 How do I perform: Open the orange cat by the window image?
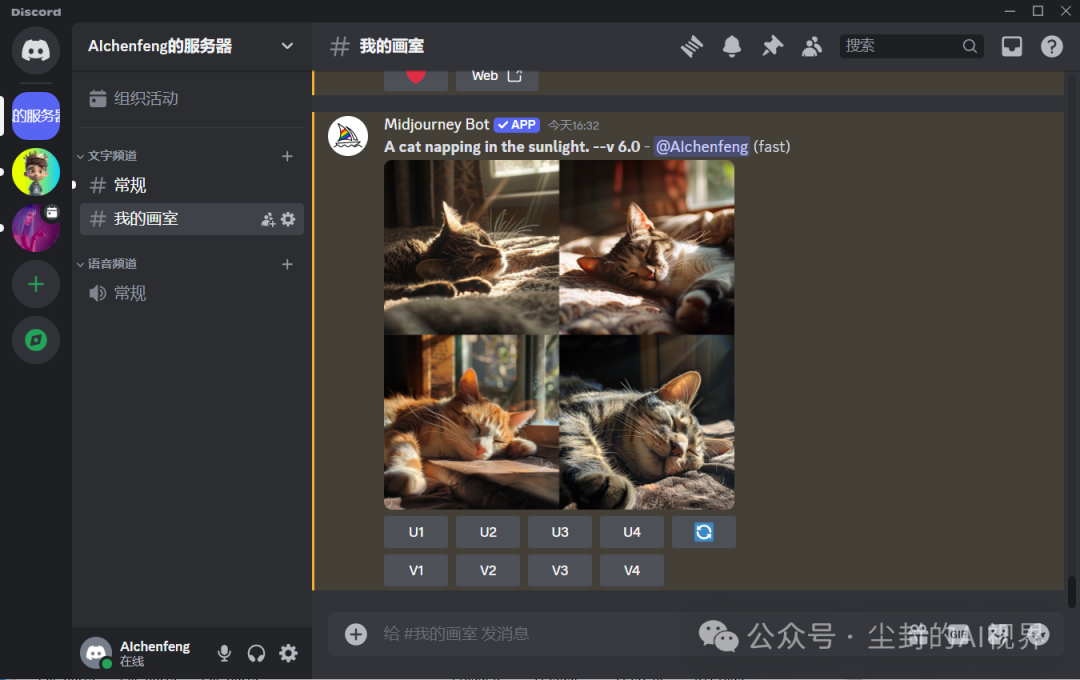[471, 422]
